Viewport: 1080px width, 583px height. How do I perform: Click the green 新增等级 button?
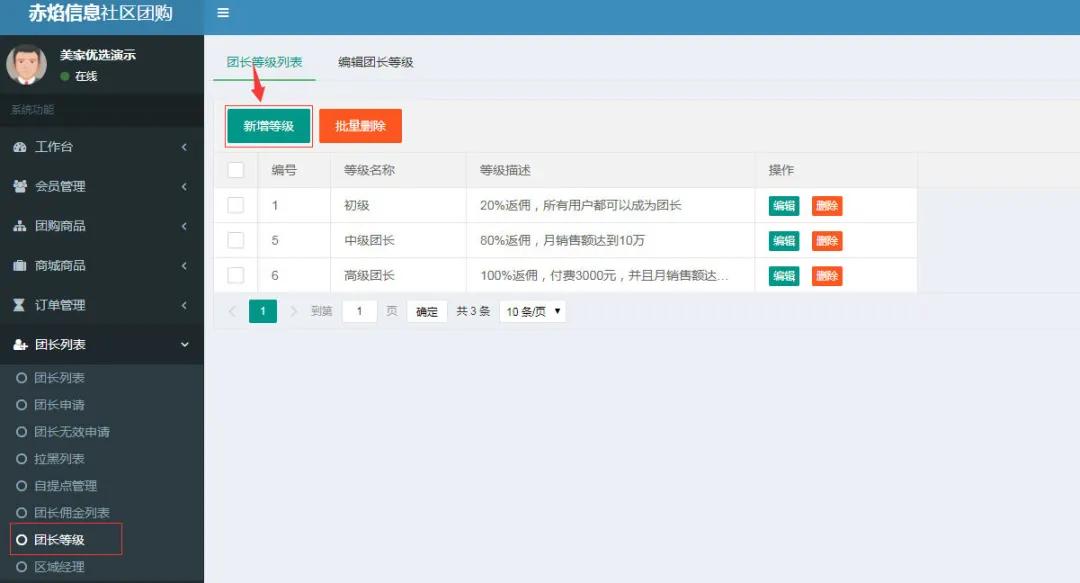point(268,125)
